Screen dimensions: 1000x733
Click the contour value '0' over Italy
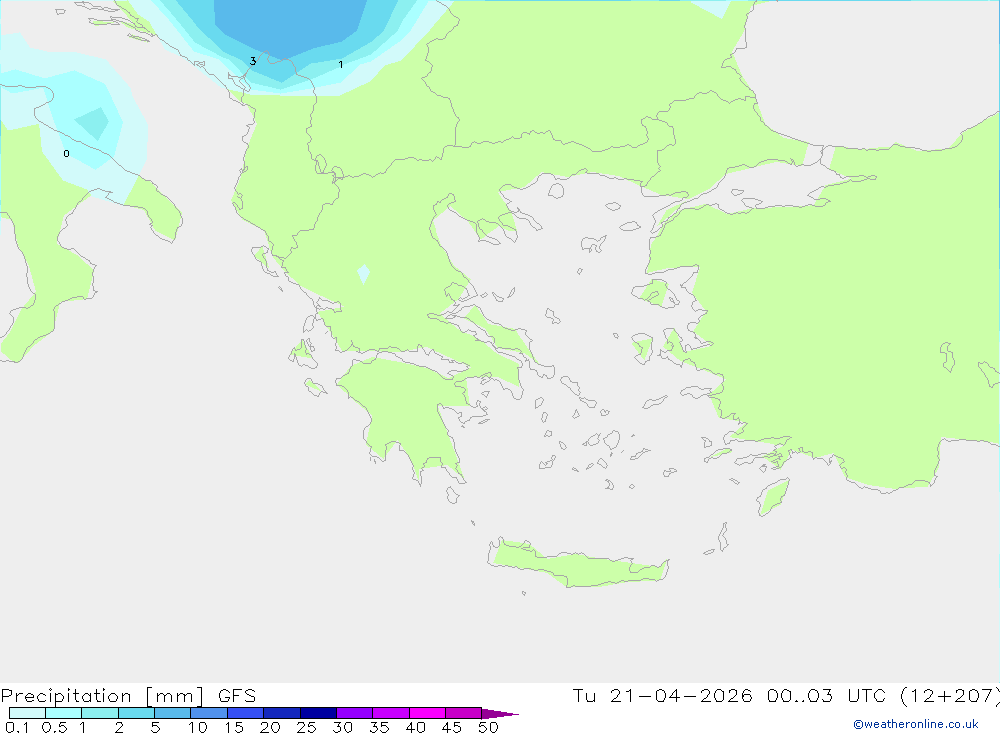coord(66,154)
